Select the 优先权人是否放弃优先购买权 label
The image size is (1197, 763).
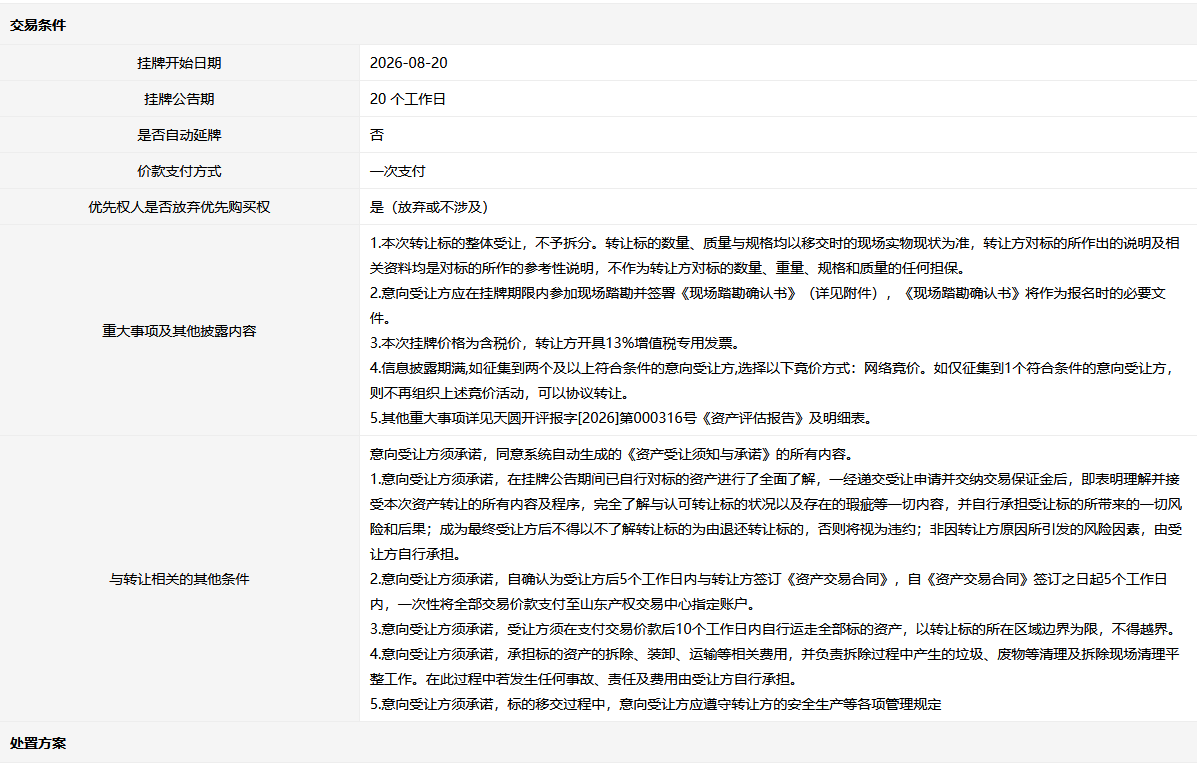pyautogui.click(x=179, y=207)
